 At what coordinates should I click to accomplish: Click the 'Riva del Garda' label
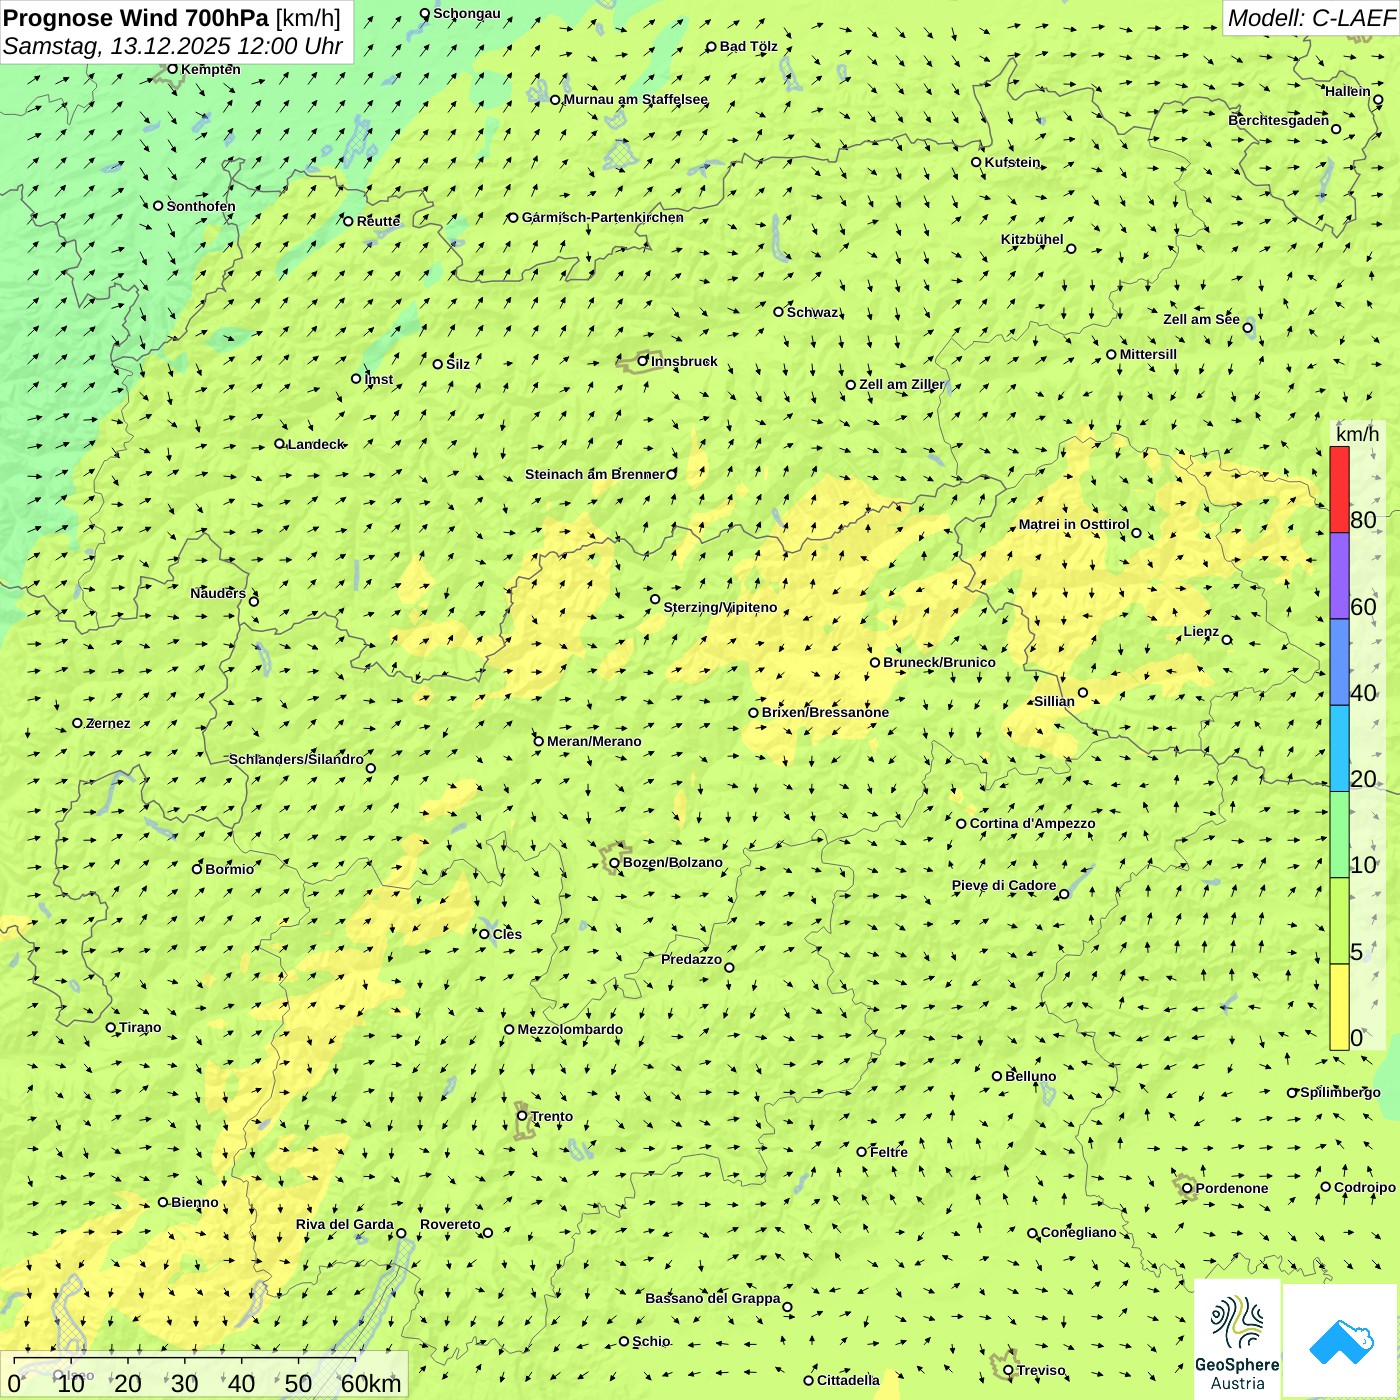(x=345, y=1224)
